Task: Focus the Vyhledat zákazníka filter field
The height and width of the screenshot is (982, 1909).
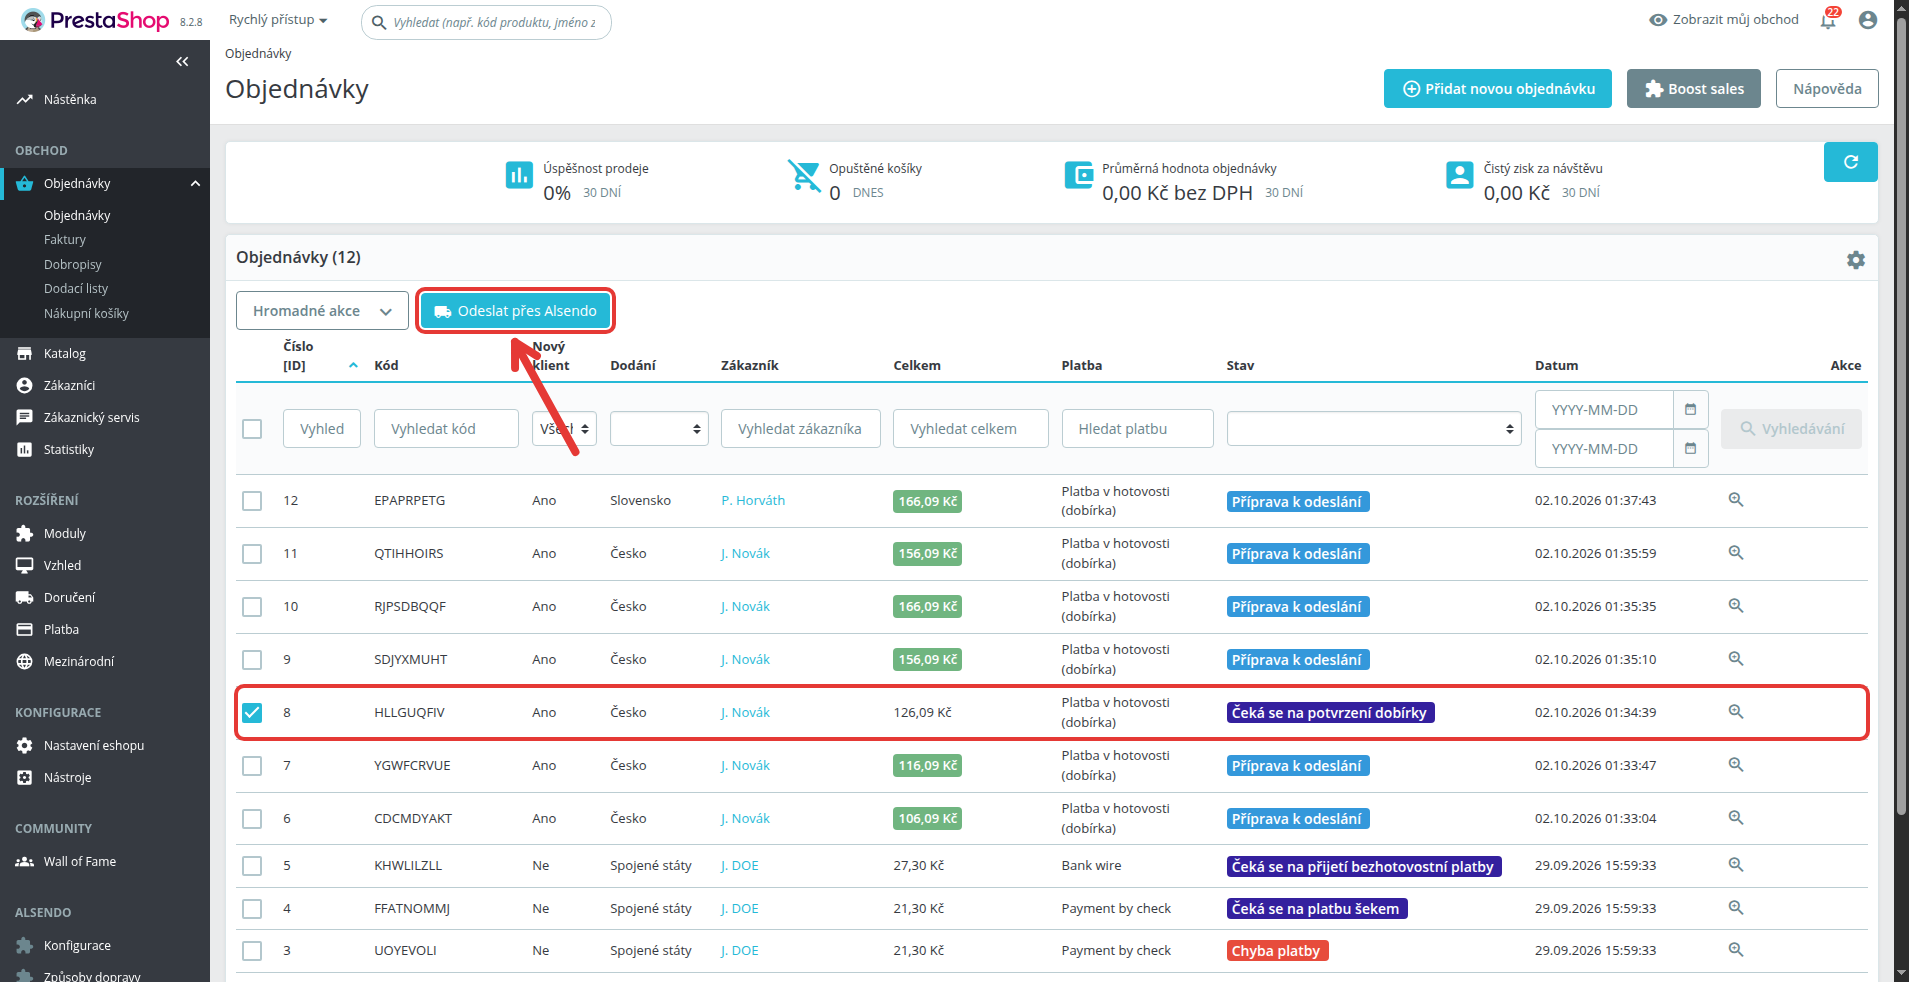Action: click(x=800, y=429)
